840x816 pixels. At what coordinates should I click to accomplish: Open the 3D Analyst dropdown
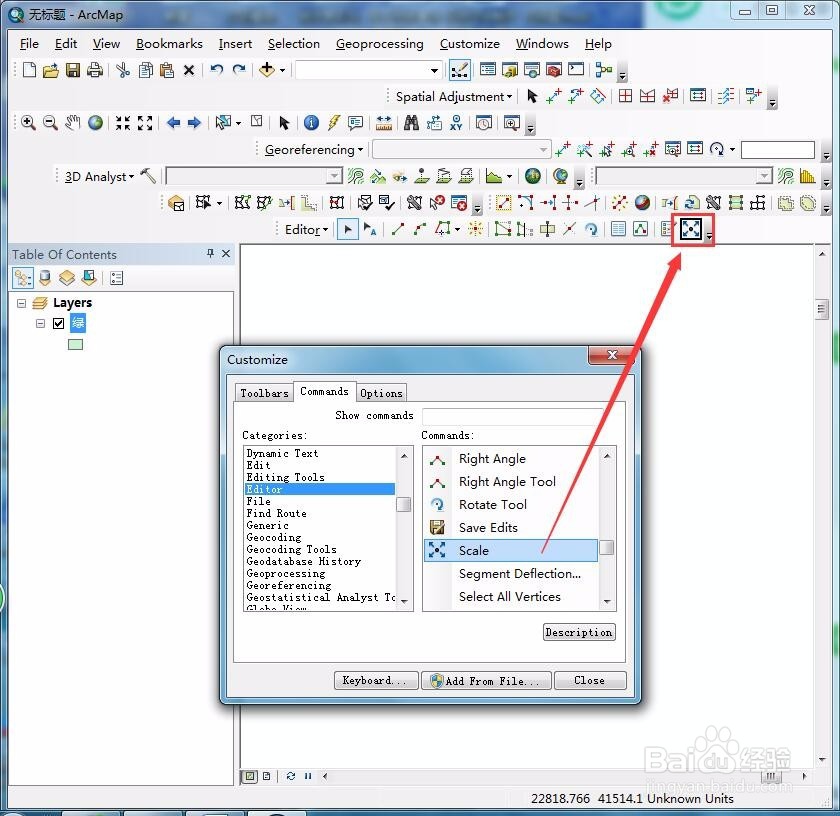99,176
